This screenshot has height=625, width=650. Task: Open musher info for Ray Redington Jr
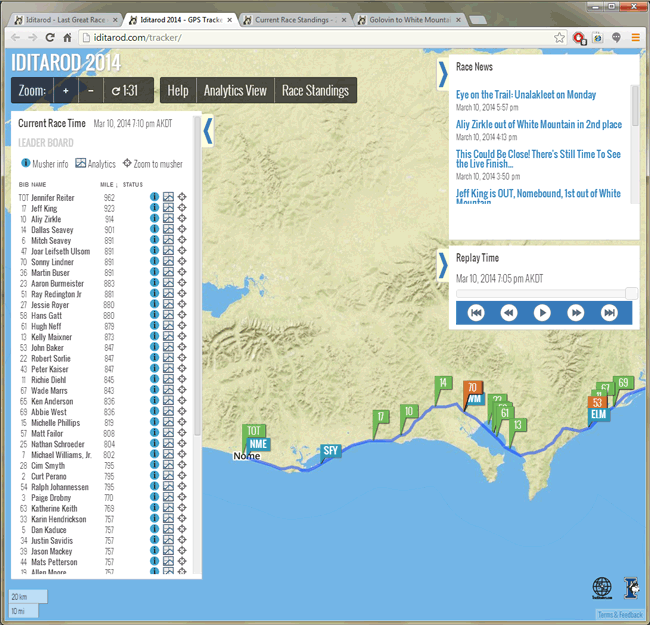pyautogui.click(x=154, y=293)
